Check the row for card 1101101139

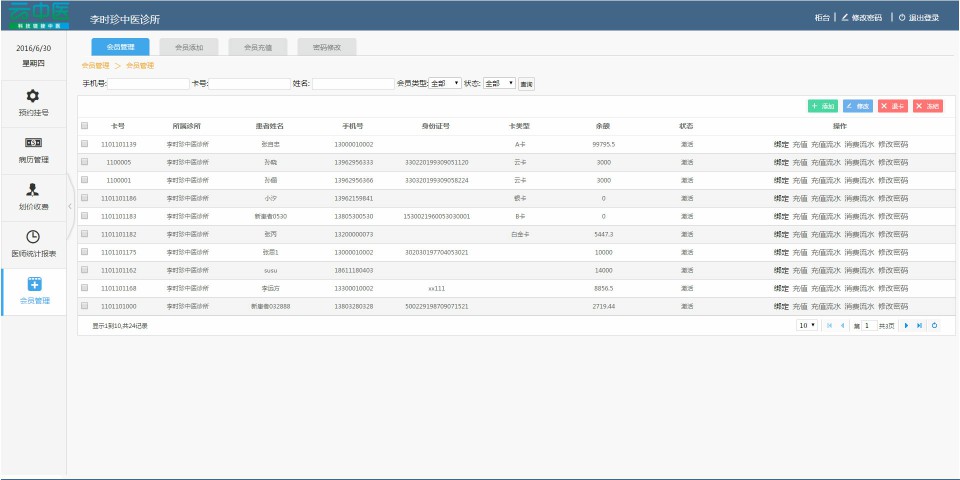pos(85,144)
